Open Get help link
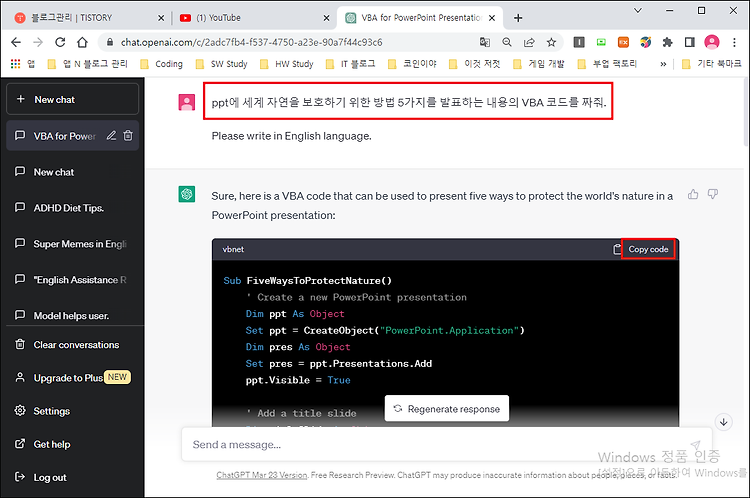750x498 pixels. [x=73, y=444]
